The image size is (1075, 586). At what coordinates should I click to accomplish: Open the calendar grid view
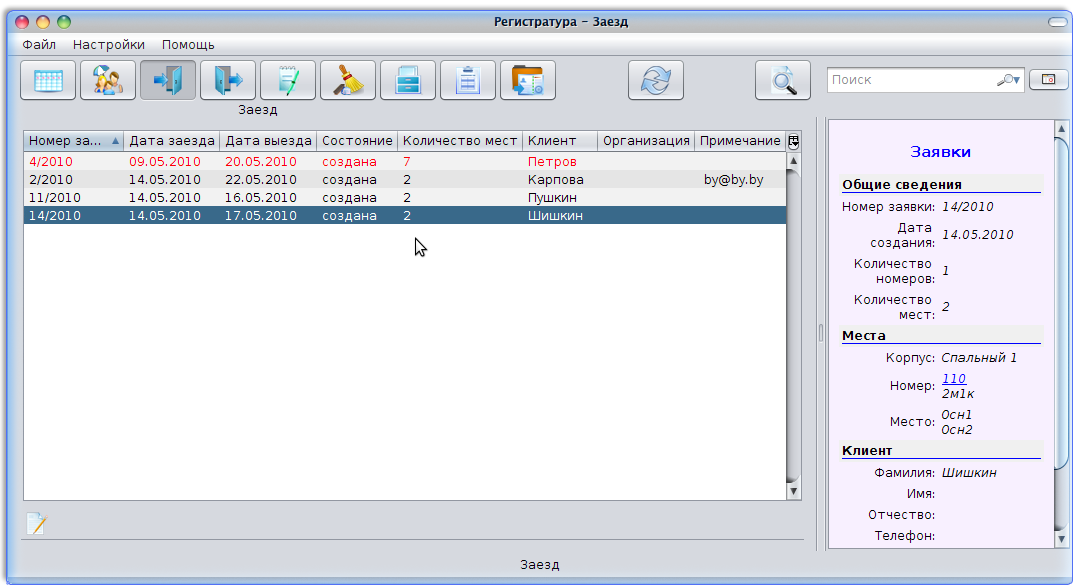(48, 80)
